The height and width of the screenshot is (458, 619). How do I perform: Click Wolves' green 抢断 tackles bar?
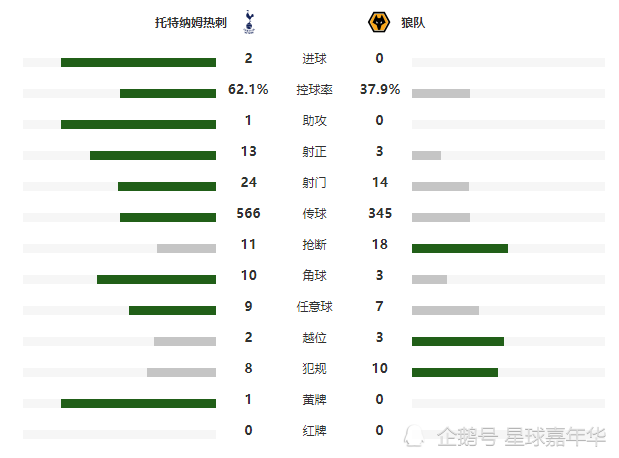coord(460,248)
